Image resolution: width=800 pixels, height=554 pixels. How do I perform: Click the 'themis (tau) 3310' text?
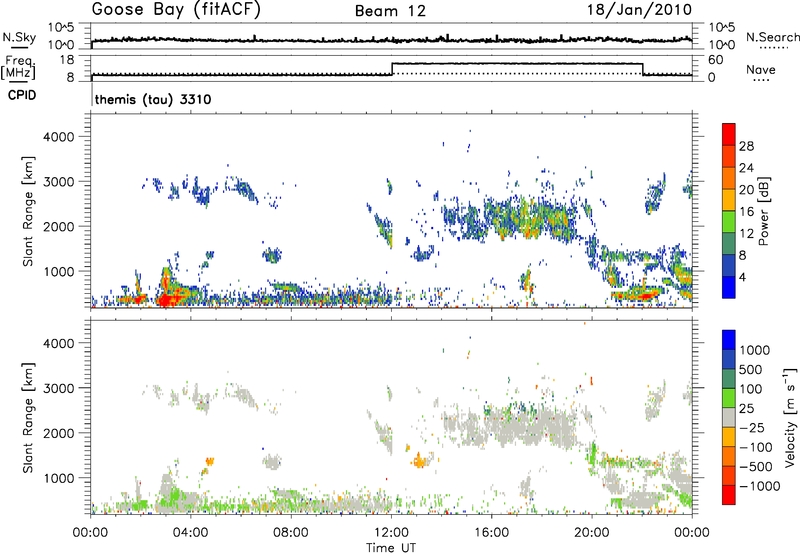coord(153,99)
